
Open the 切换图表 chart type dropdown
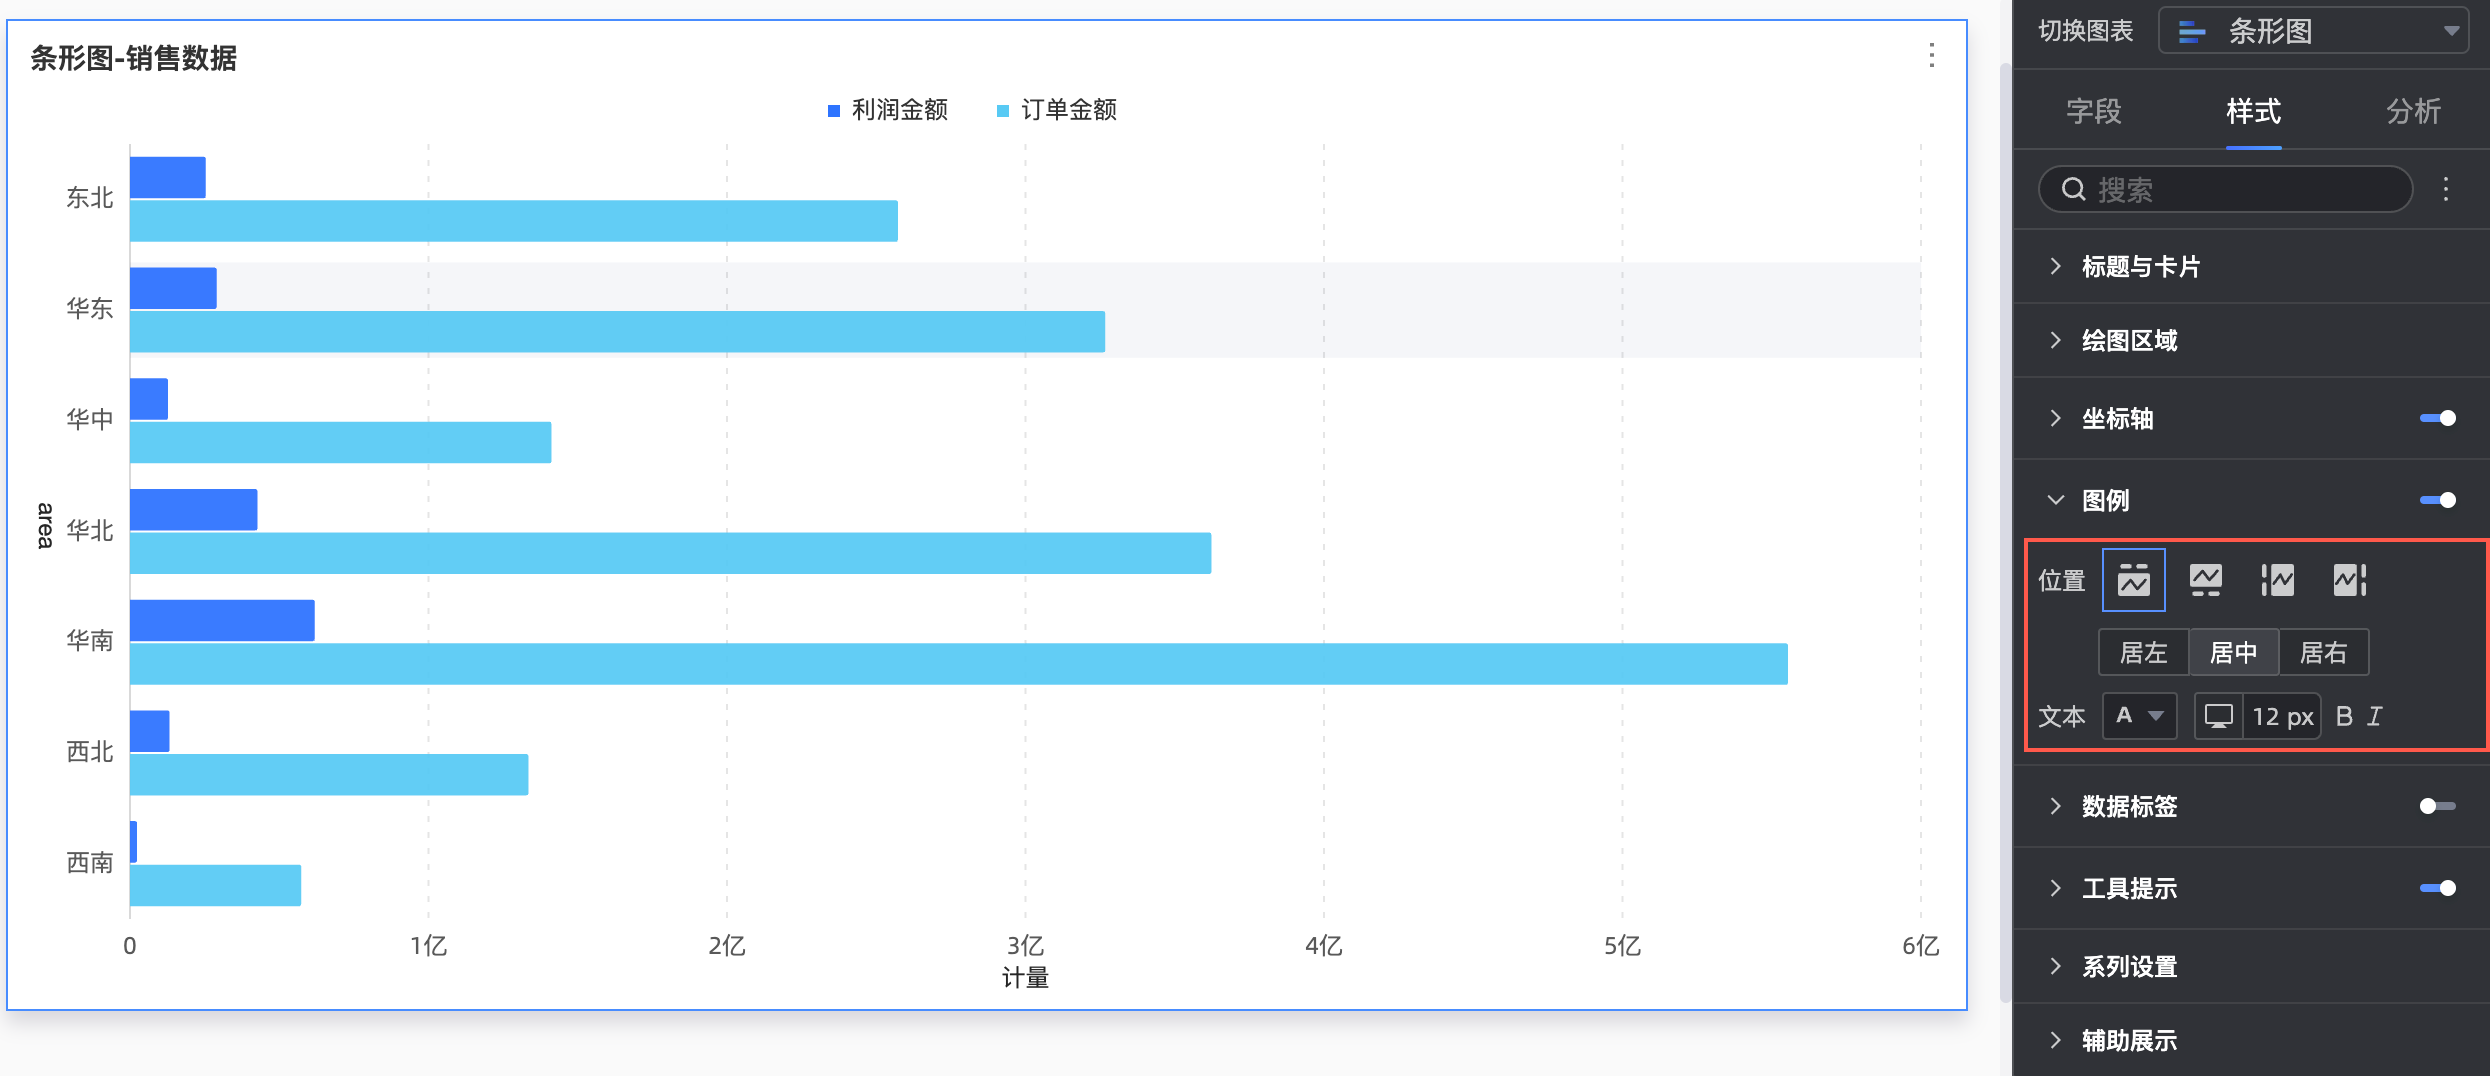click(x=2313, y=31)
